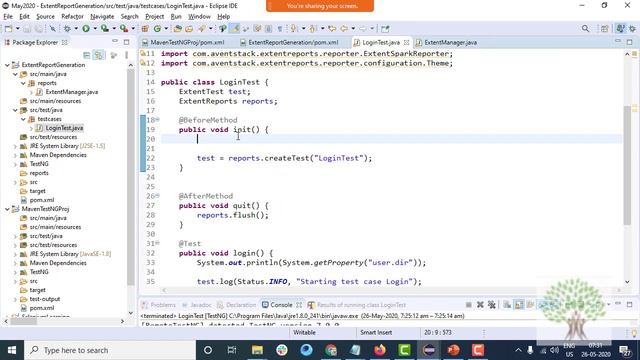Viewport: 640px width, 360px height.
Task: Open the Refactor menu
Action: pos(72,16)
